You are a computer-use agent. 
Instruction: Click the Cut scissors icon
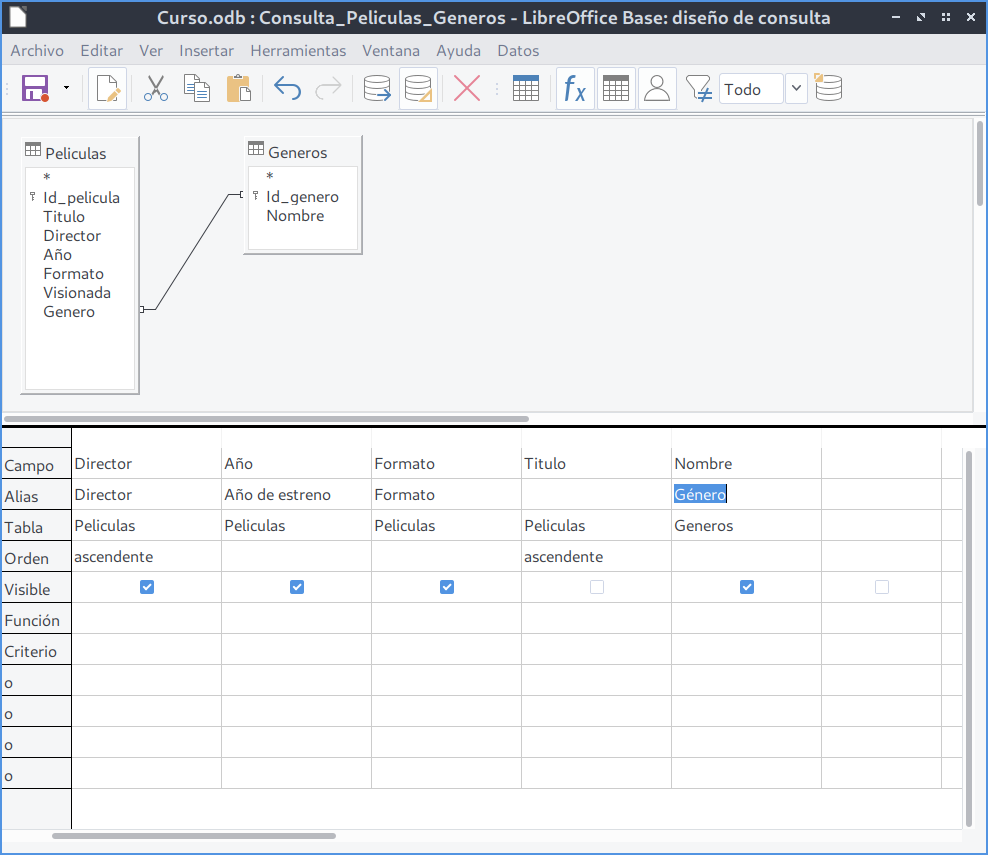coord(155,89)
